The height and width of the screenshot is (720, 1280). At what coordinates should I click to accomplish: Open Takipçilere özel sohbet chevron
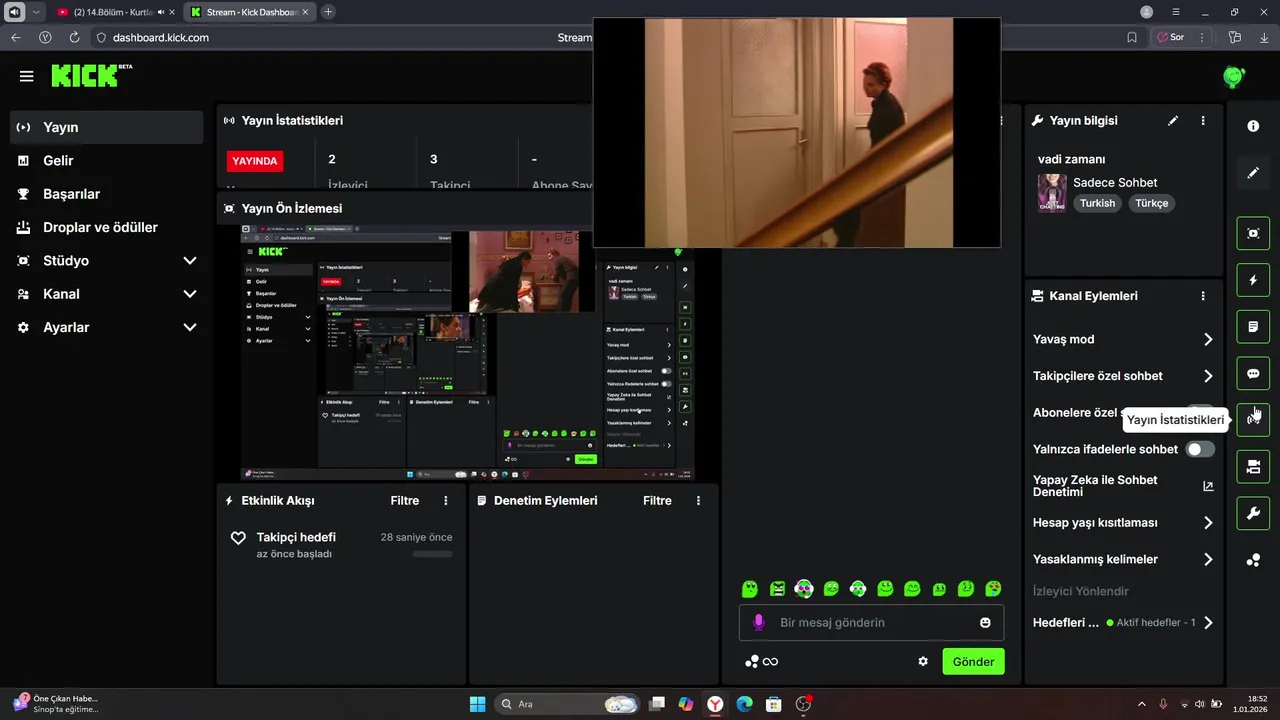point(1208,376)
